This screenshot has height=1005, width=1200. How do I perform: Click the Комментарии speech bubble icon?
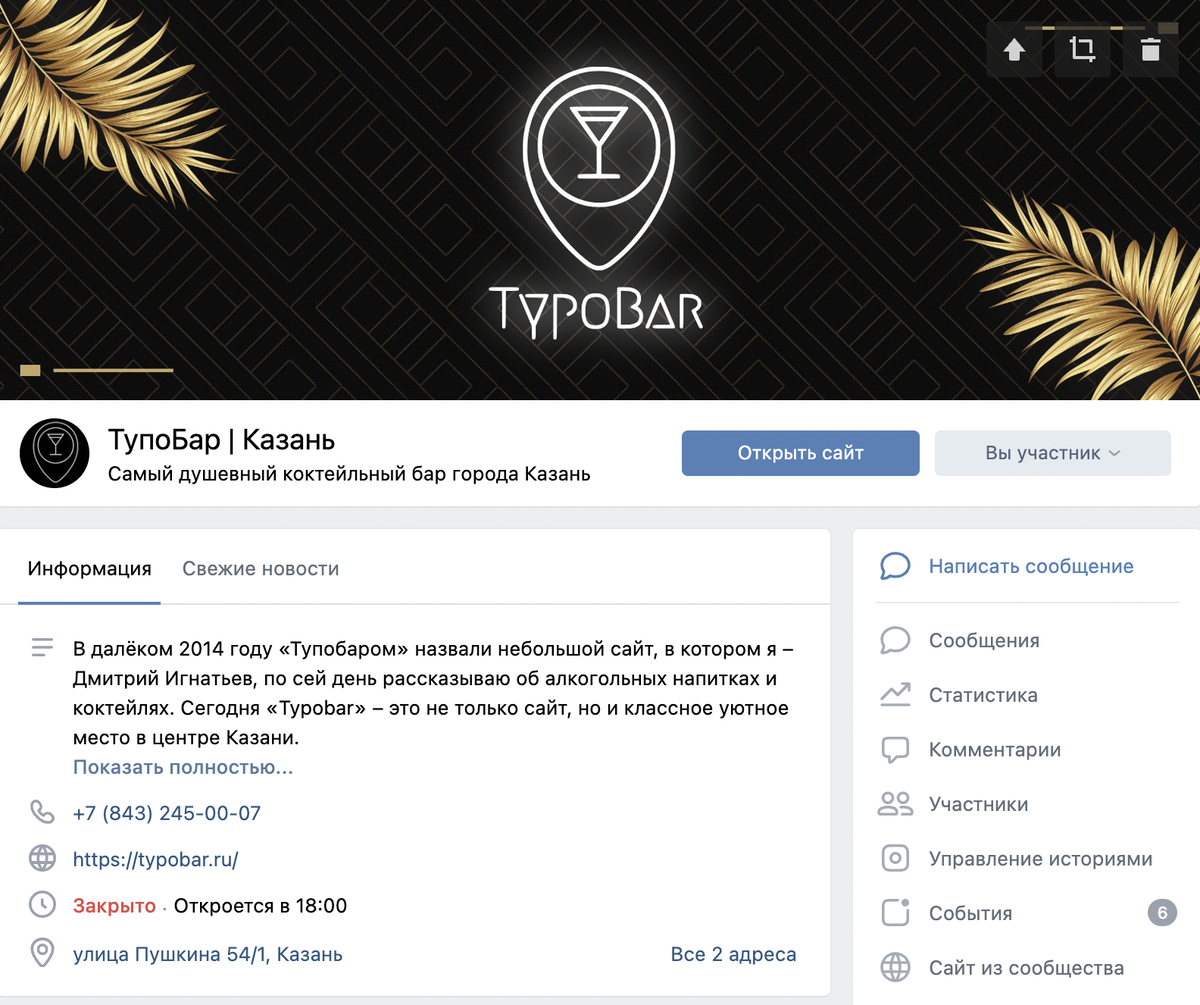pos(895,750)
